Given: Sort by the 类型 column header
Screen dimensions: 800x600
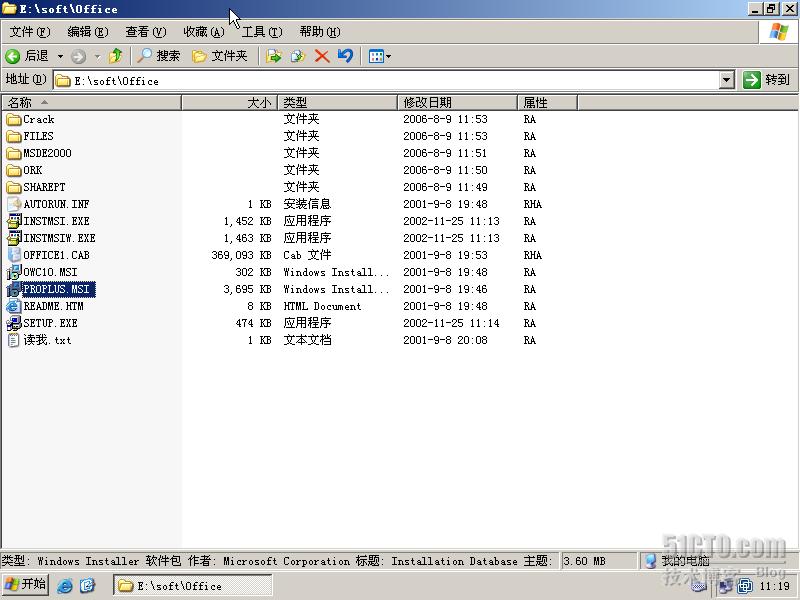Looking at the screenshot, I should point(337,103).
